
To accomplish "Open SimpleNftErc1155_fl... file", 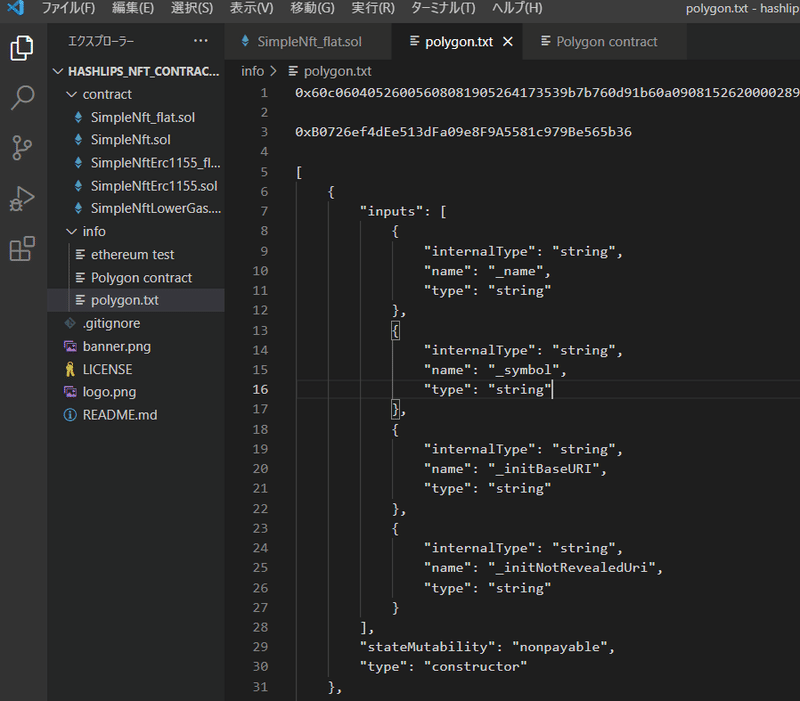I will click(x=155, y=163).
